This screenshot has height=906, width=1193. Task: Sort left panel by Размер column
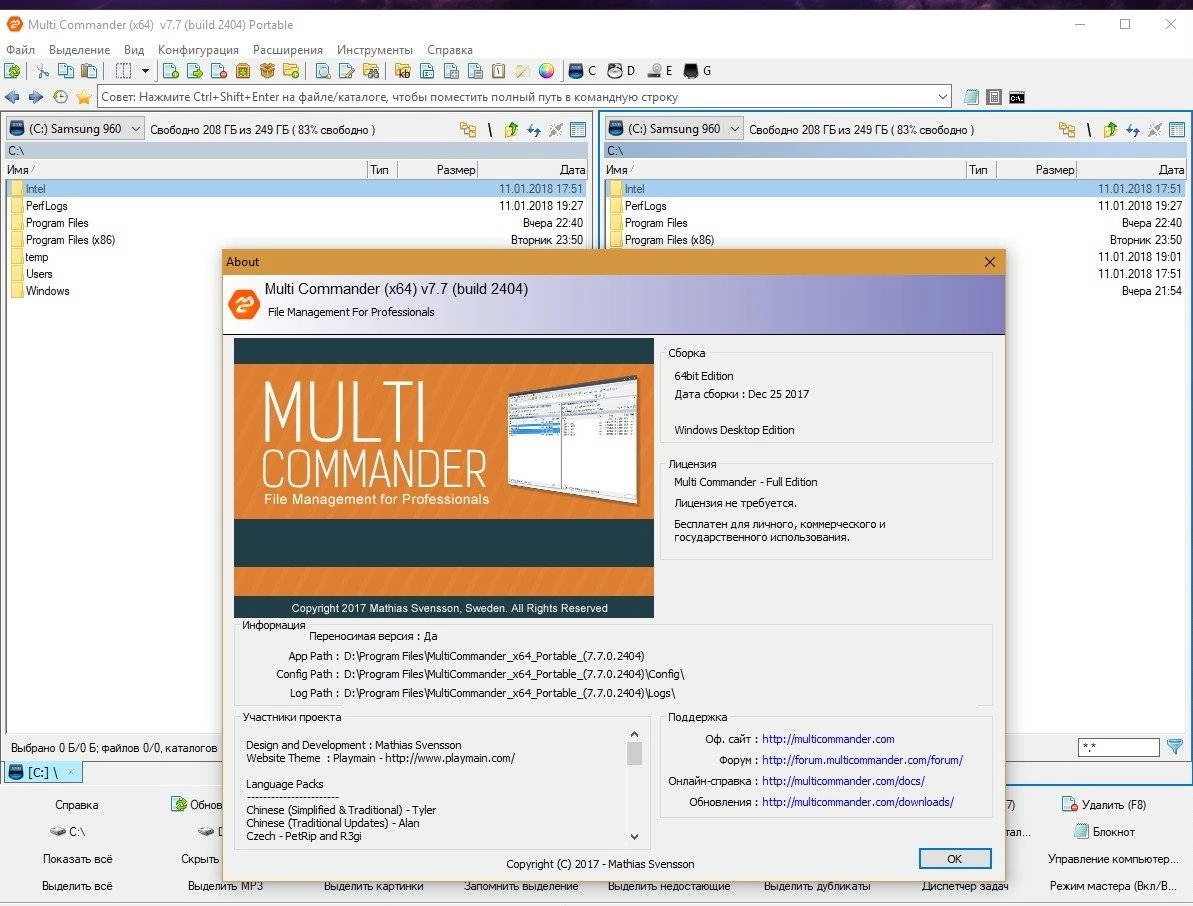click(437, 170)
